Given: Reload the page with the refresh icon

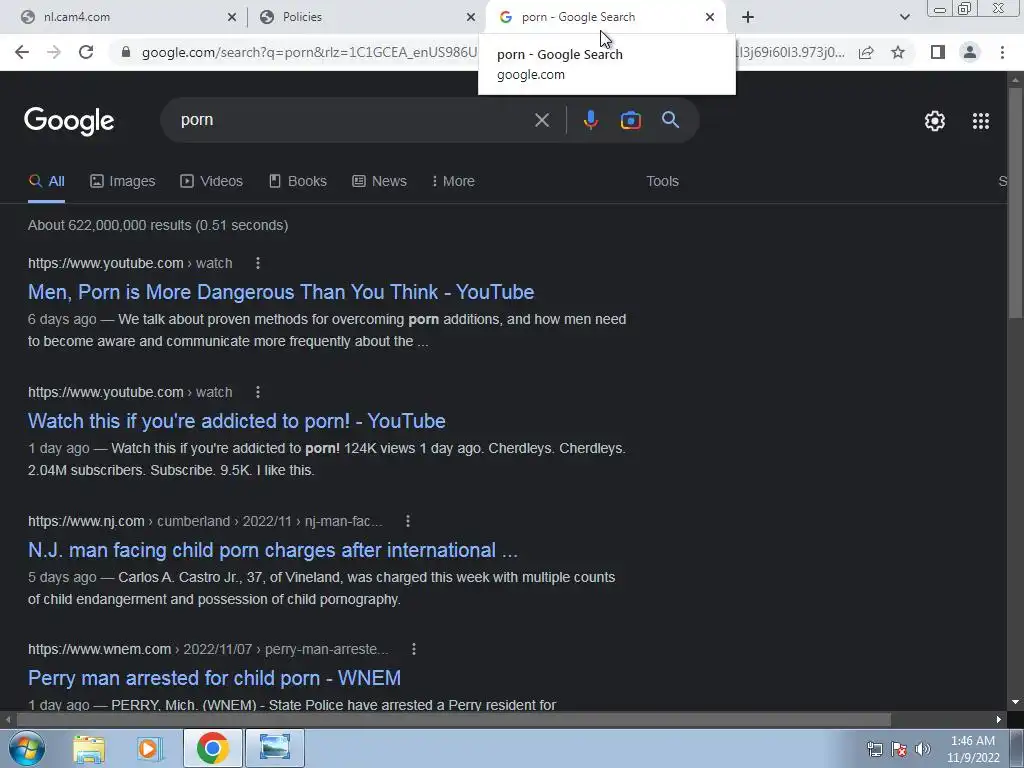Looking at the screenshot, I should 86,52.
